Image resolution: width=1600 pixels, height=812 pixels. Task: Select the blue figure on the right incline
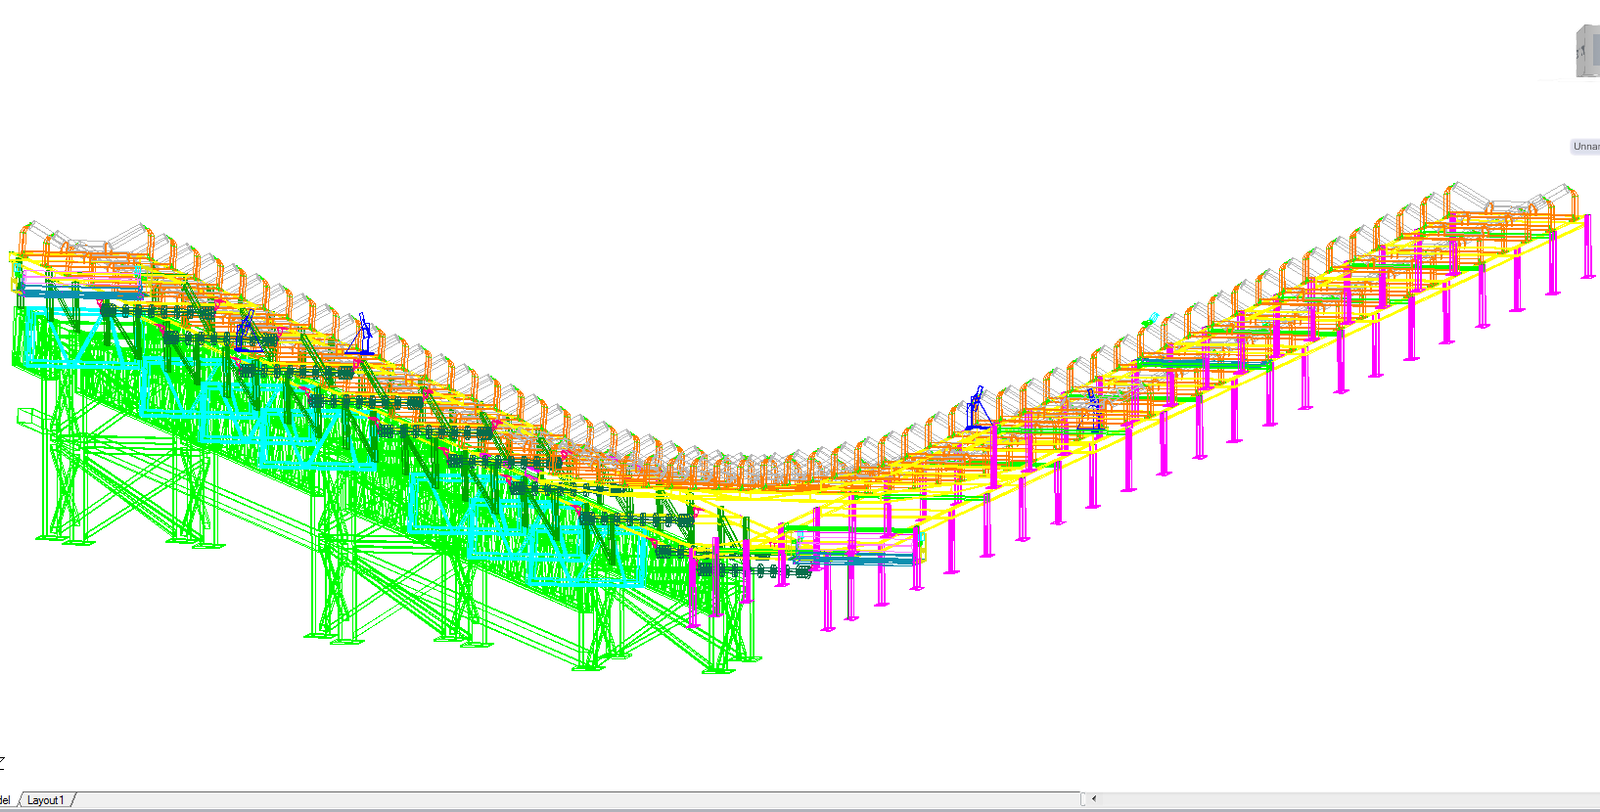click(x=977, y=408)
